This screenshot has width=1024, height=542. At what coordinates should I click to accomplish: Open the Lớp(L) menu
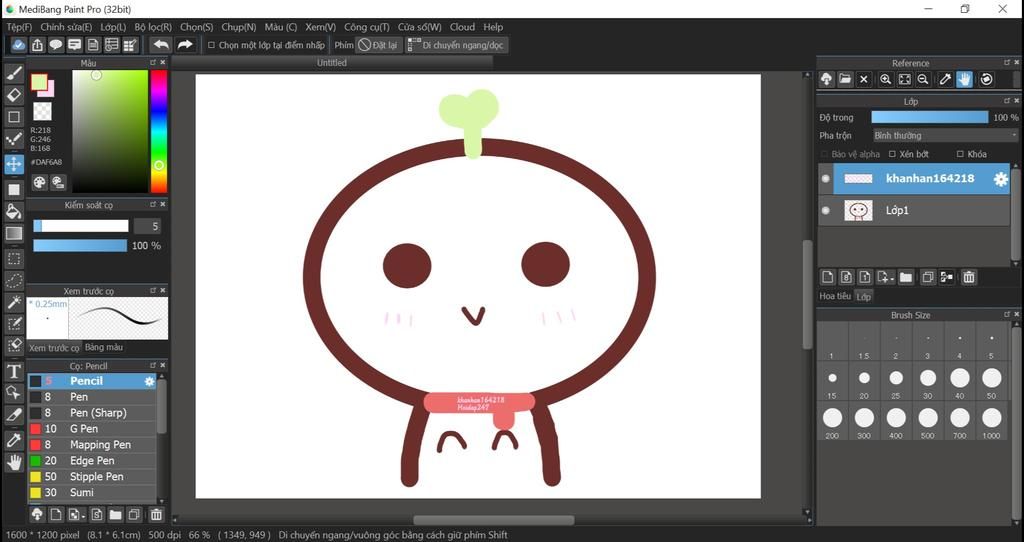[113, 27]
